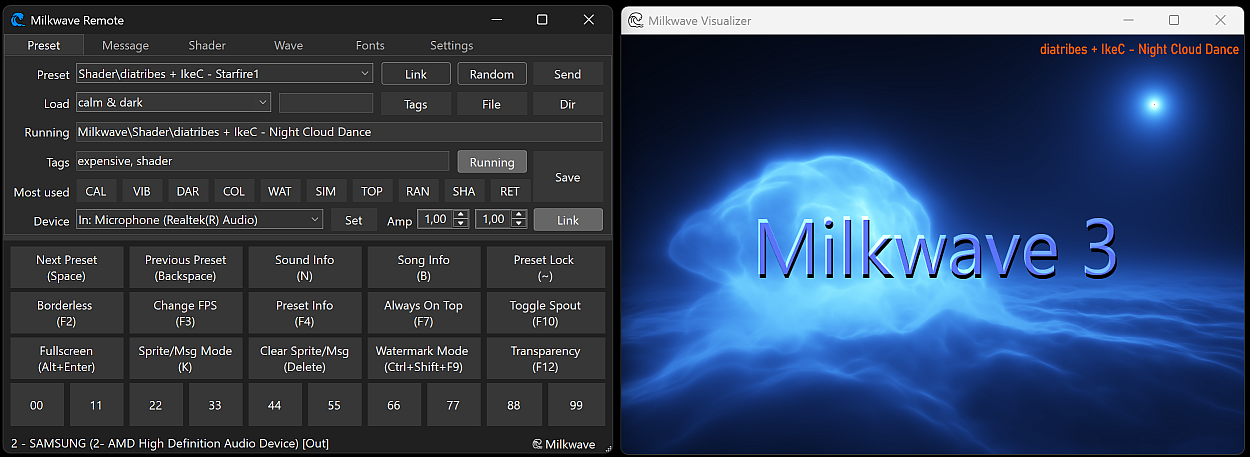1250x457 pixels.
Task: Select the SHA most-used tag
Action: coord(464,191)
